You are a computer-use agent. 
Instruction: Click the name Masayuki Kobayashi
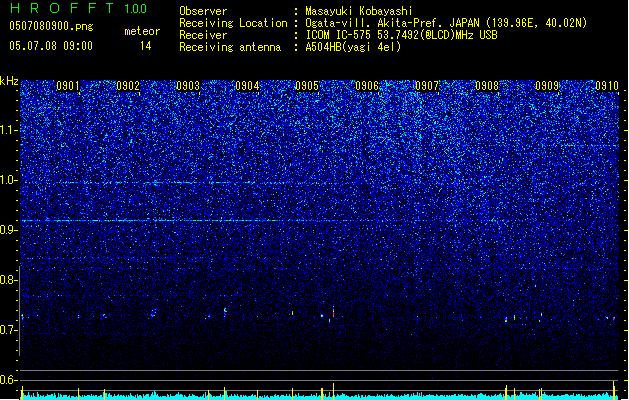[359, 11]
